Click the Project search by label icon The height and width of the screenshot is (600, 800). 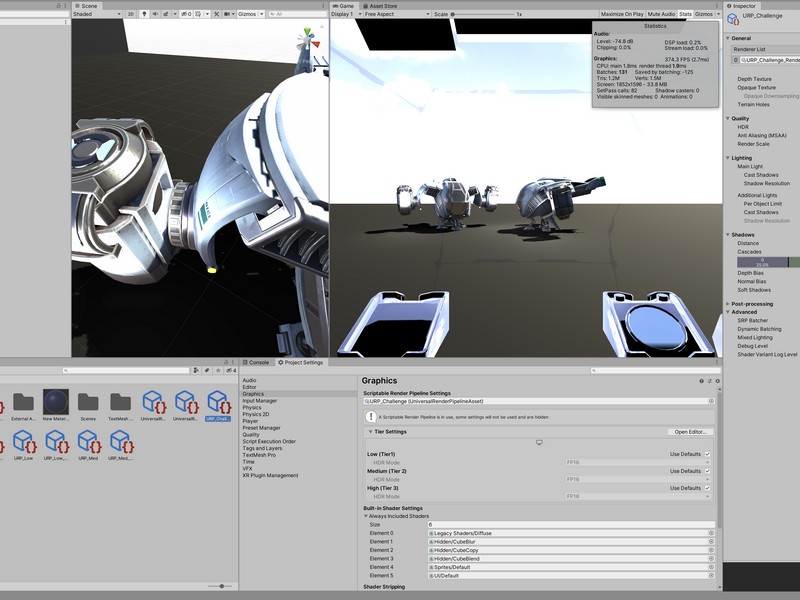tap(207, 370)
